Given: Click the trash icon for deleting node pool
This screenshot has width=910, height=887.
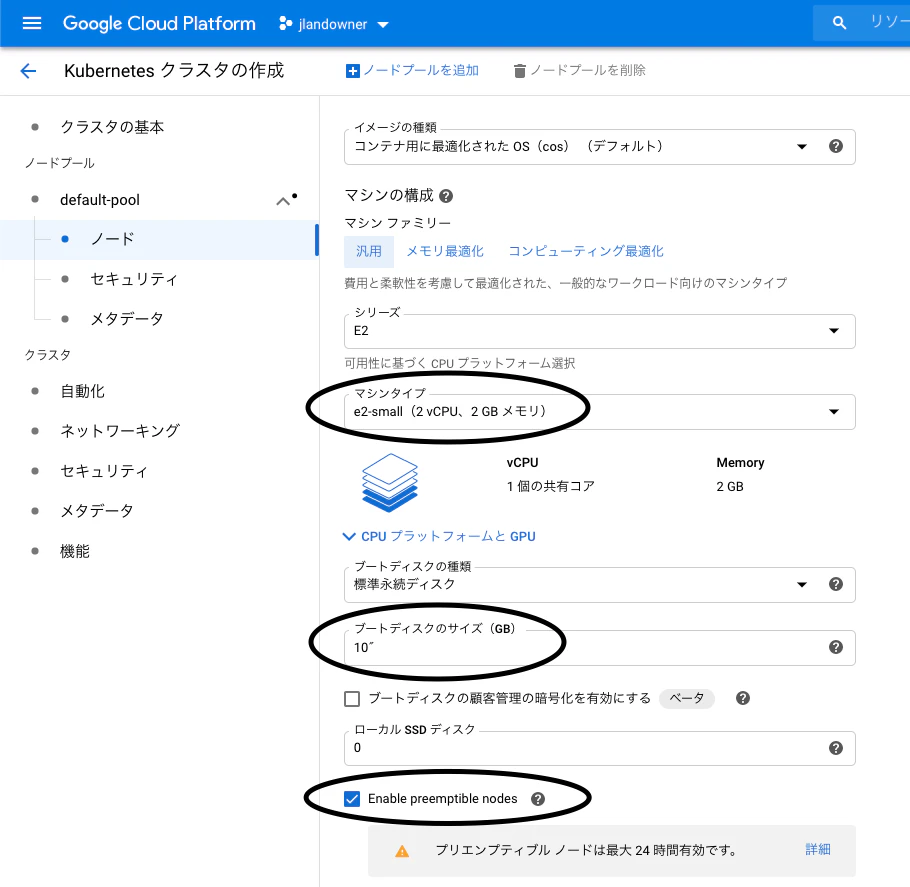Looking at the screenshot, I should click(x=519, y=71).
